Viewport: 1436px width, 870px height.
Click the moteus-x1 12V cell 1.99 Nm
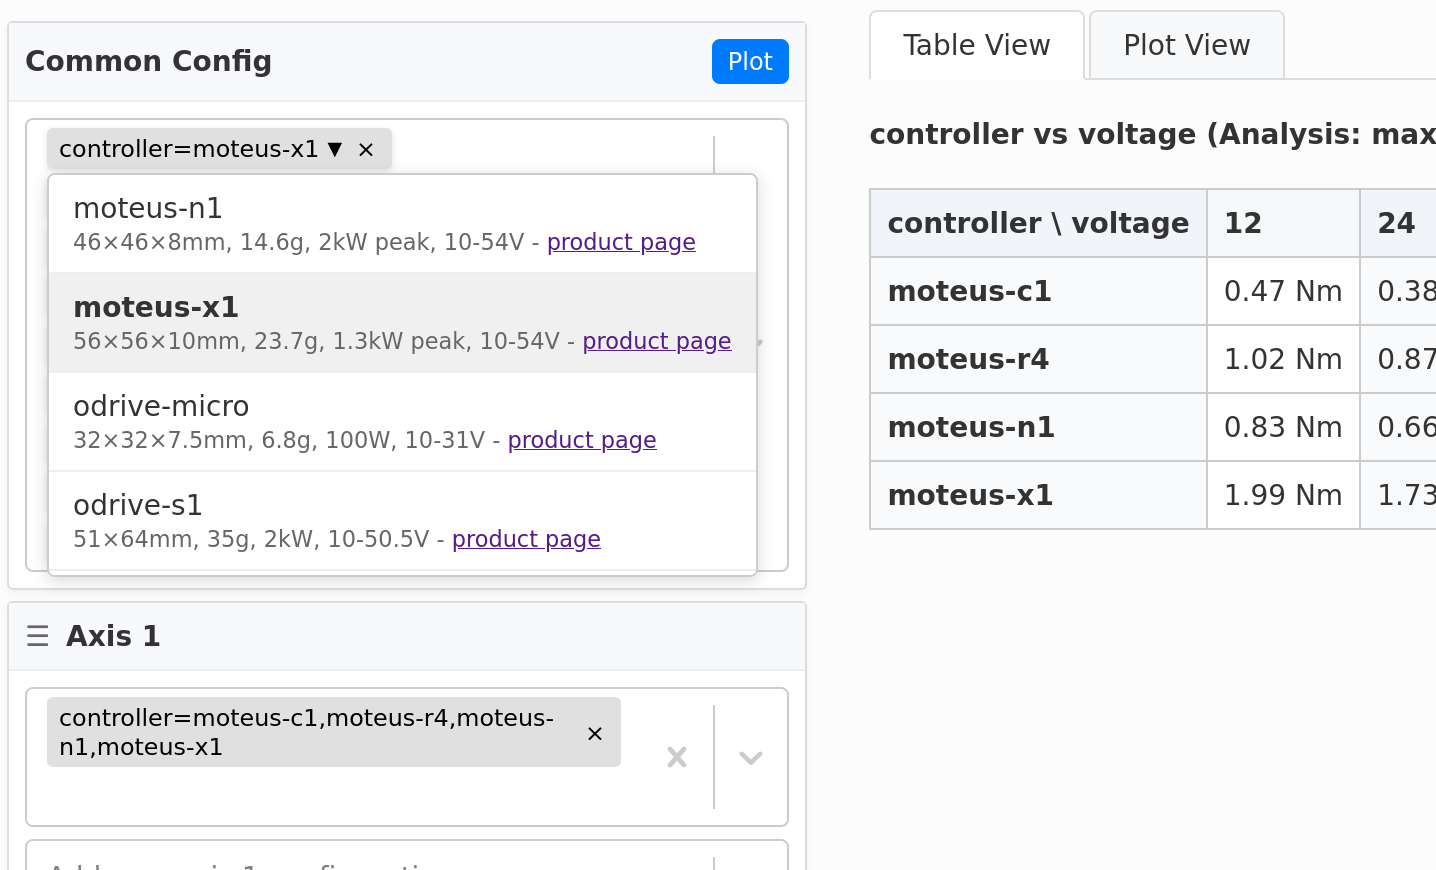(x=1282, y=496)
